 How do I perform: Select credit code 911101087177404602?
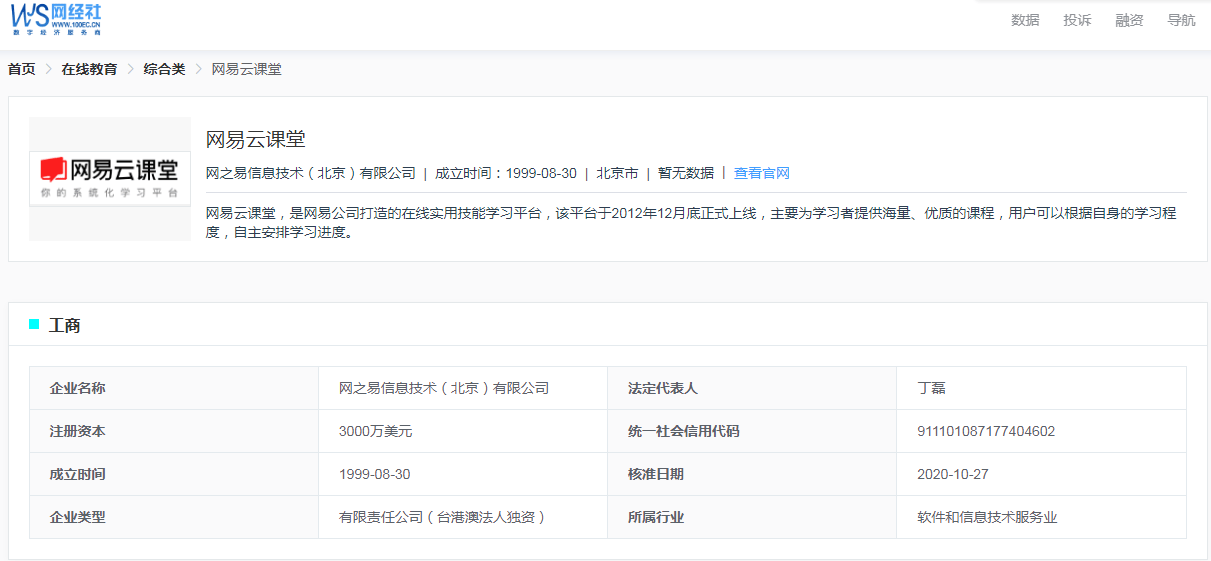1041,431
